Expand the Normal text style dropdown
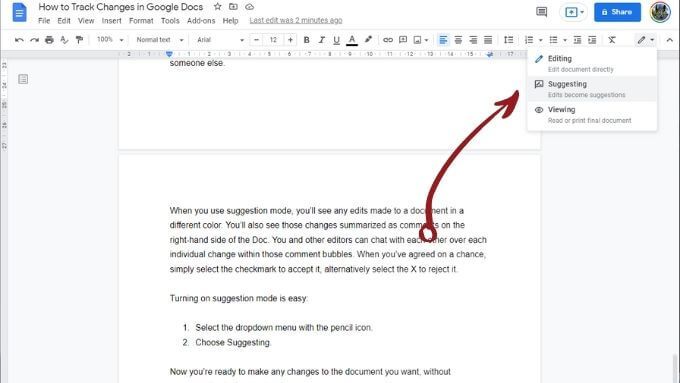The image size is (680, 383). coord(160,40)
